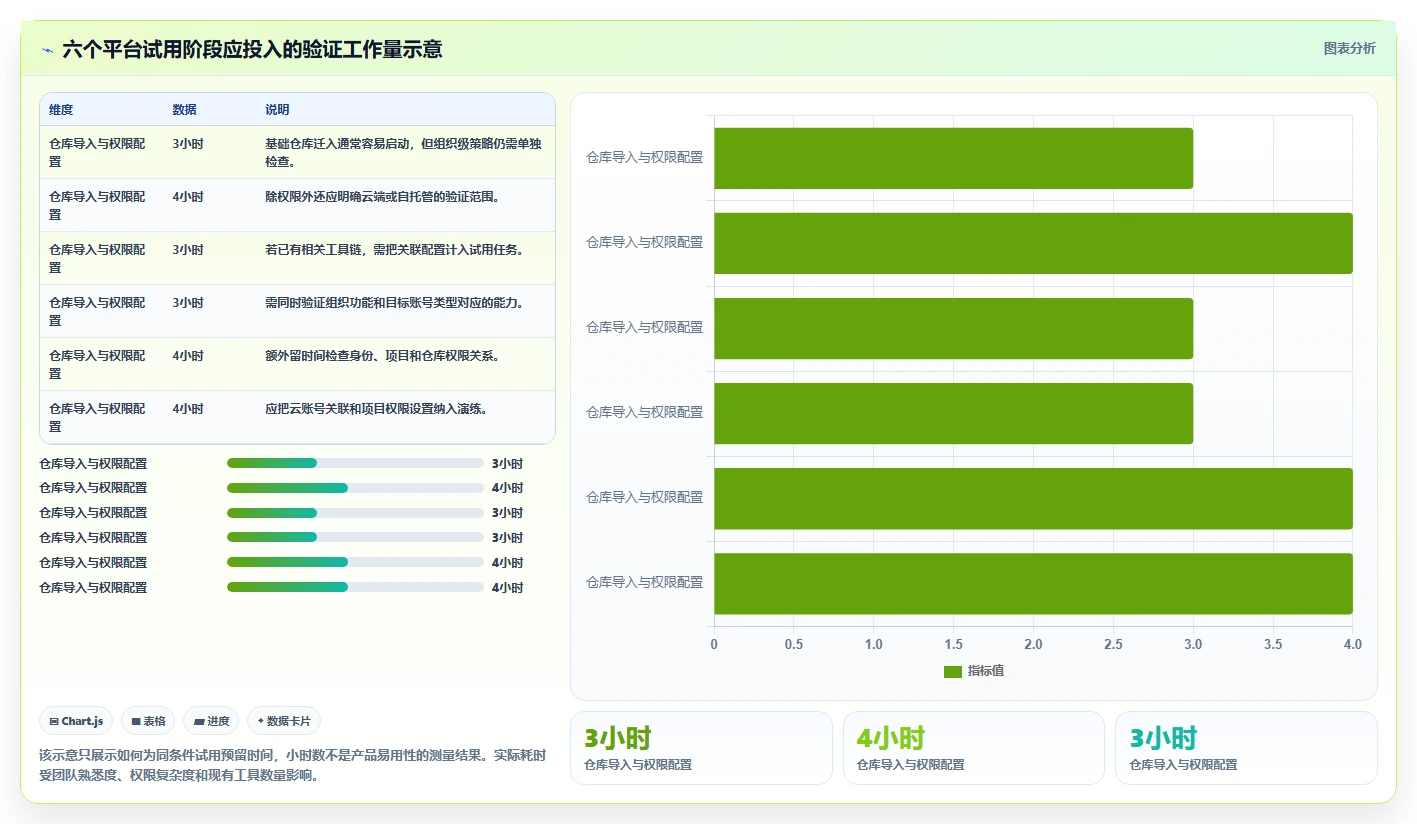Click the 数据 column header
The height and width of the screenshot is (824, 1417).
click(184, 110)
